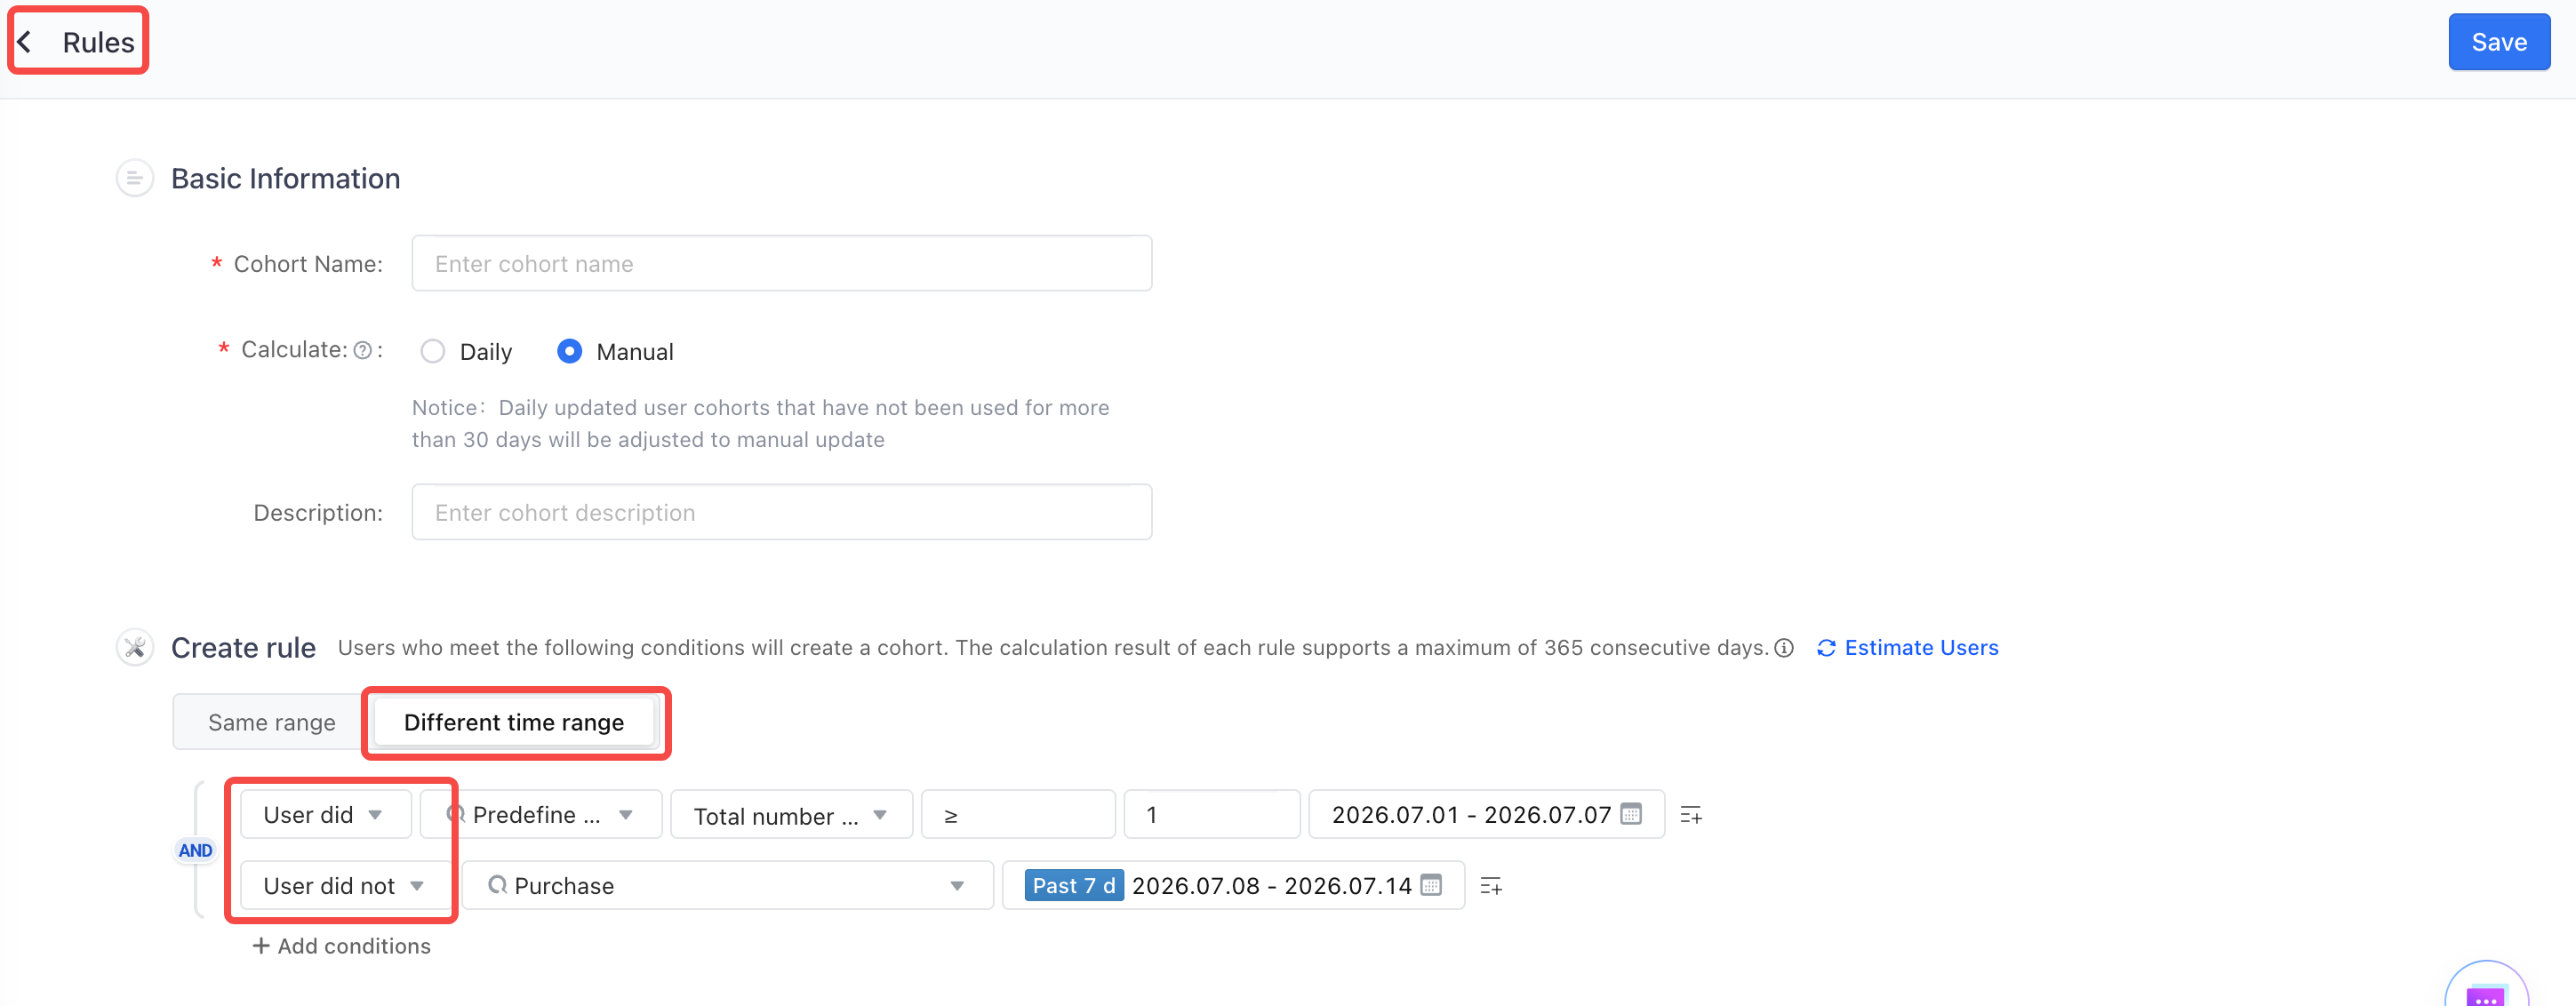
Task: Click the Create rule wrench icon
Action: [x=134, y=648]
